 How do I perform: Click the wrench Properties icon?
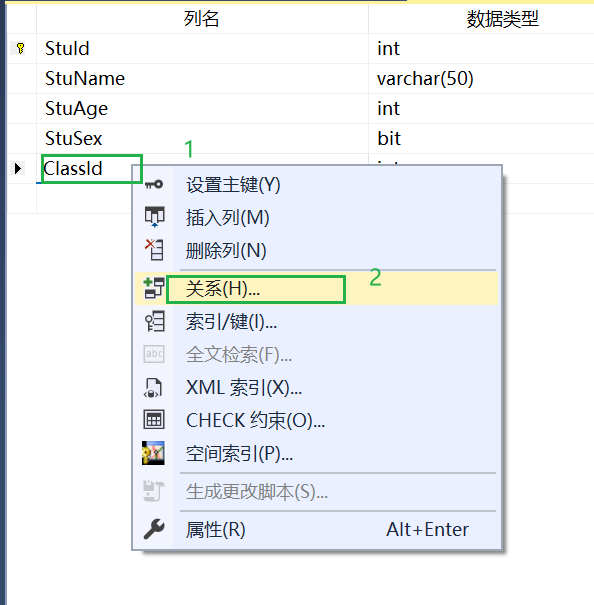(x=154, y=529)
